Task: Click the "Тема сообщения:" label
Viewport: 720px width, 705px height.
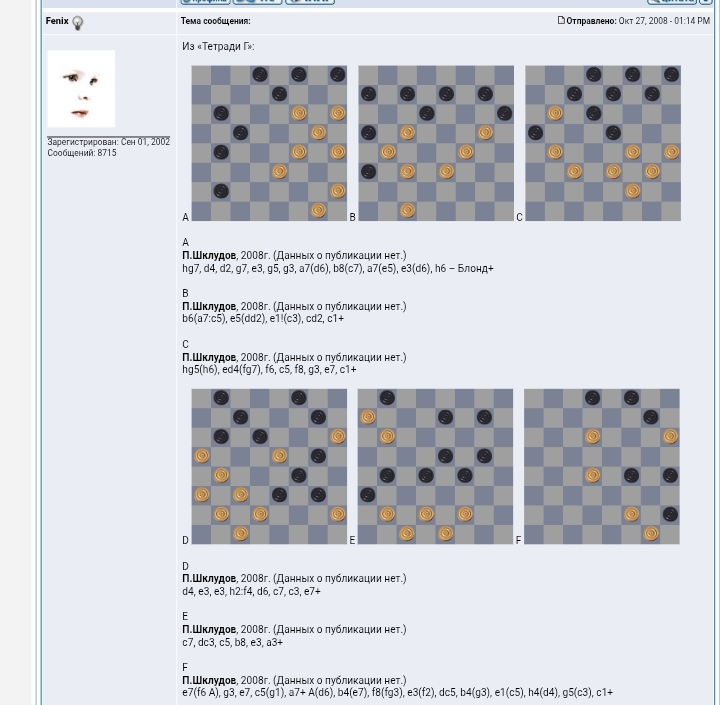Action: tap(215, 21)
